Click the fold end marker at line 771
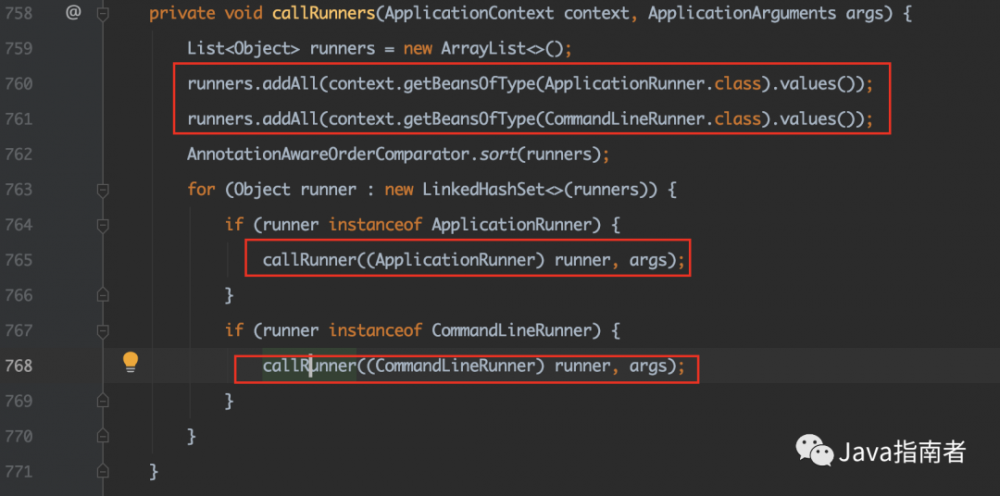Viewport: 1000px width, 496px height. click(x=103, y=471)
